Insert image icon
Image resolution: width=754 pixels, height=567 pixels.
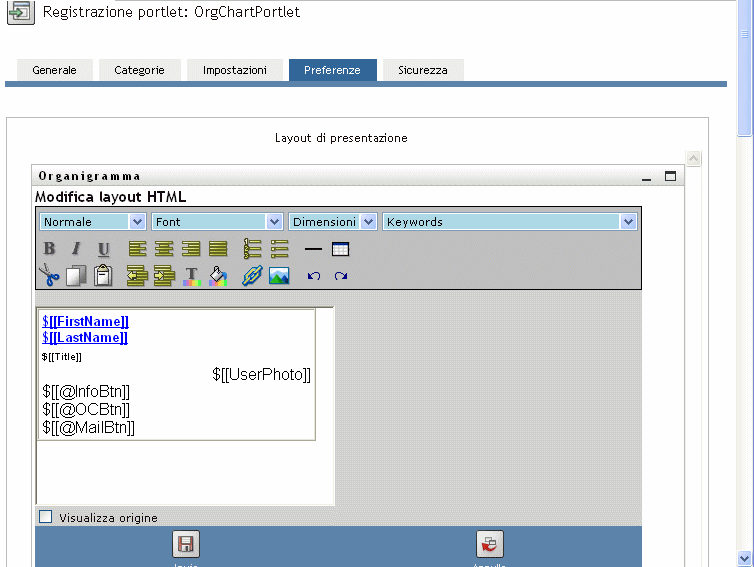point(279,276)
